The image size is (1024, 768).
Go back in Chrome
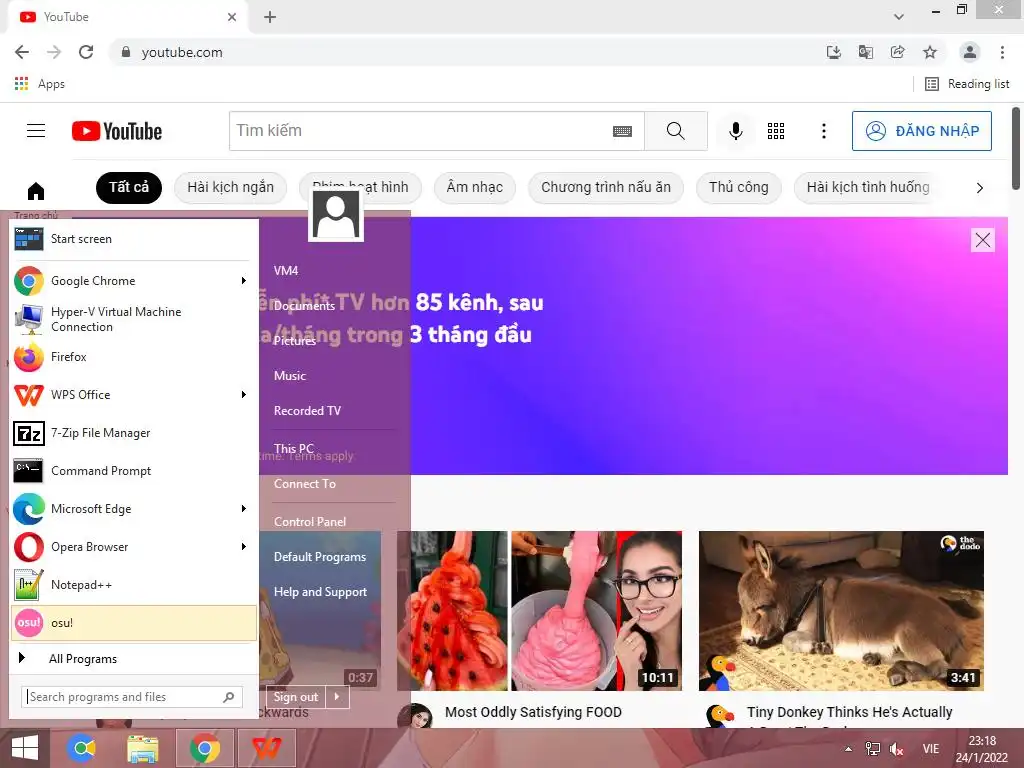[x=22, y=52]
